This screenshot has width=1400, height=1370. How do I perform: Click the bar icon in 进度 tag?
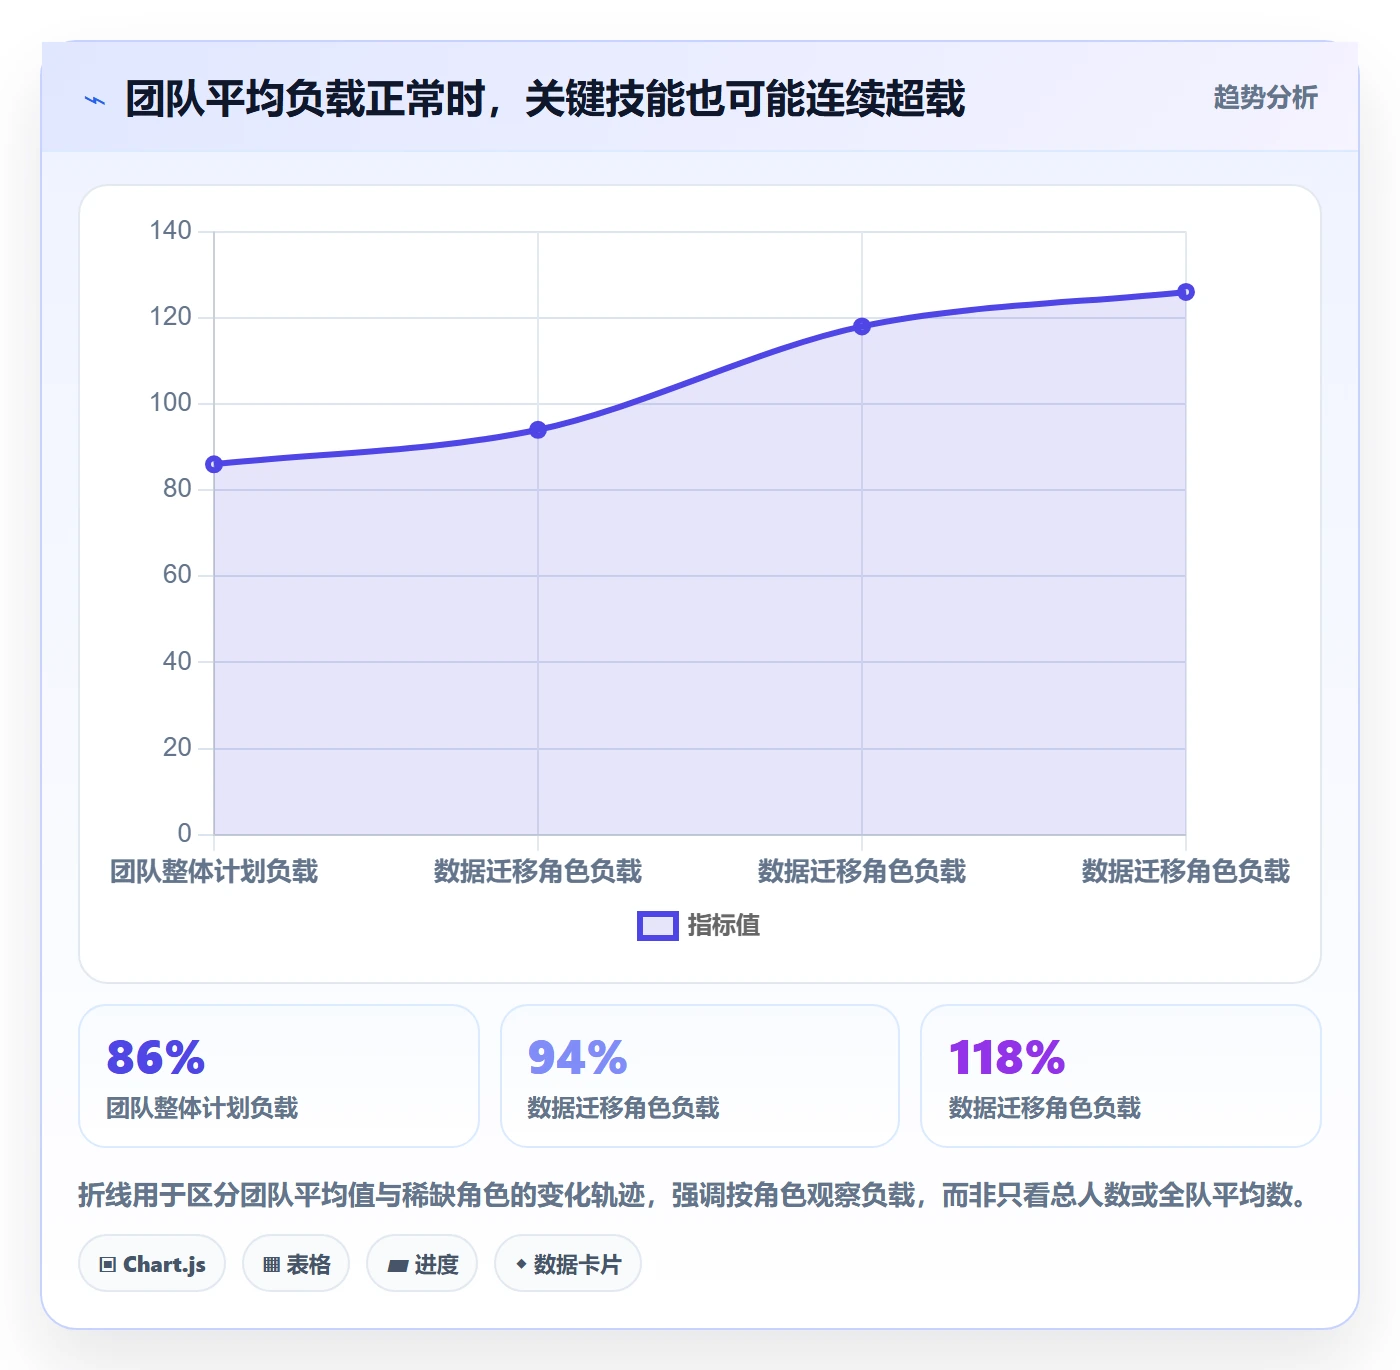pyautogui.click(x=397, y=1266)
